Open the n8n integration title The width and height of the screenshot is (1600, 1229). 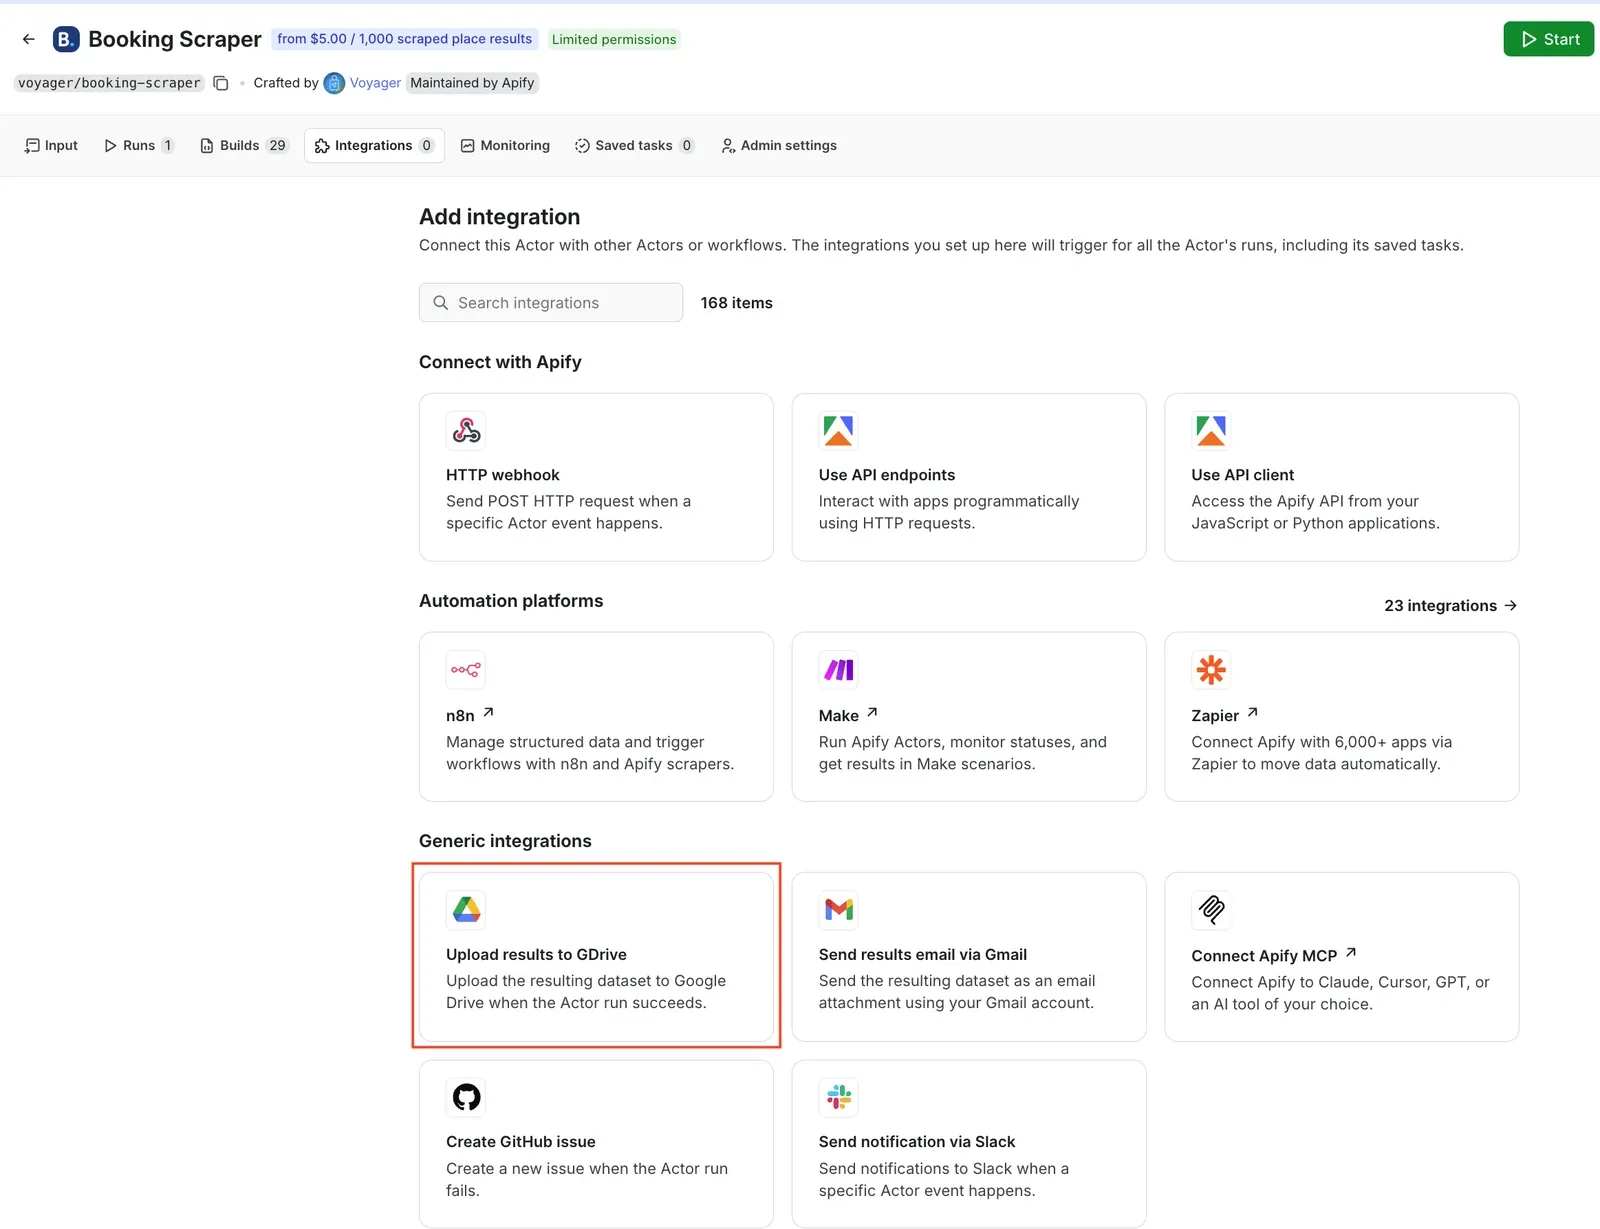point(460,716)
